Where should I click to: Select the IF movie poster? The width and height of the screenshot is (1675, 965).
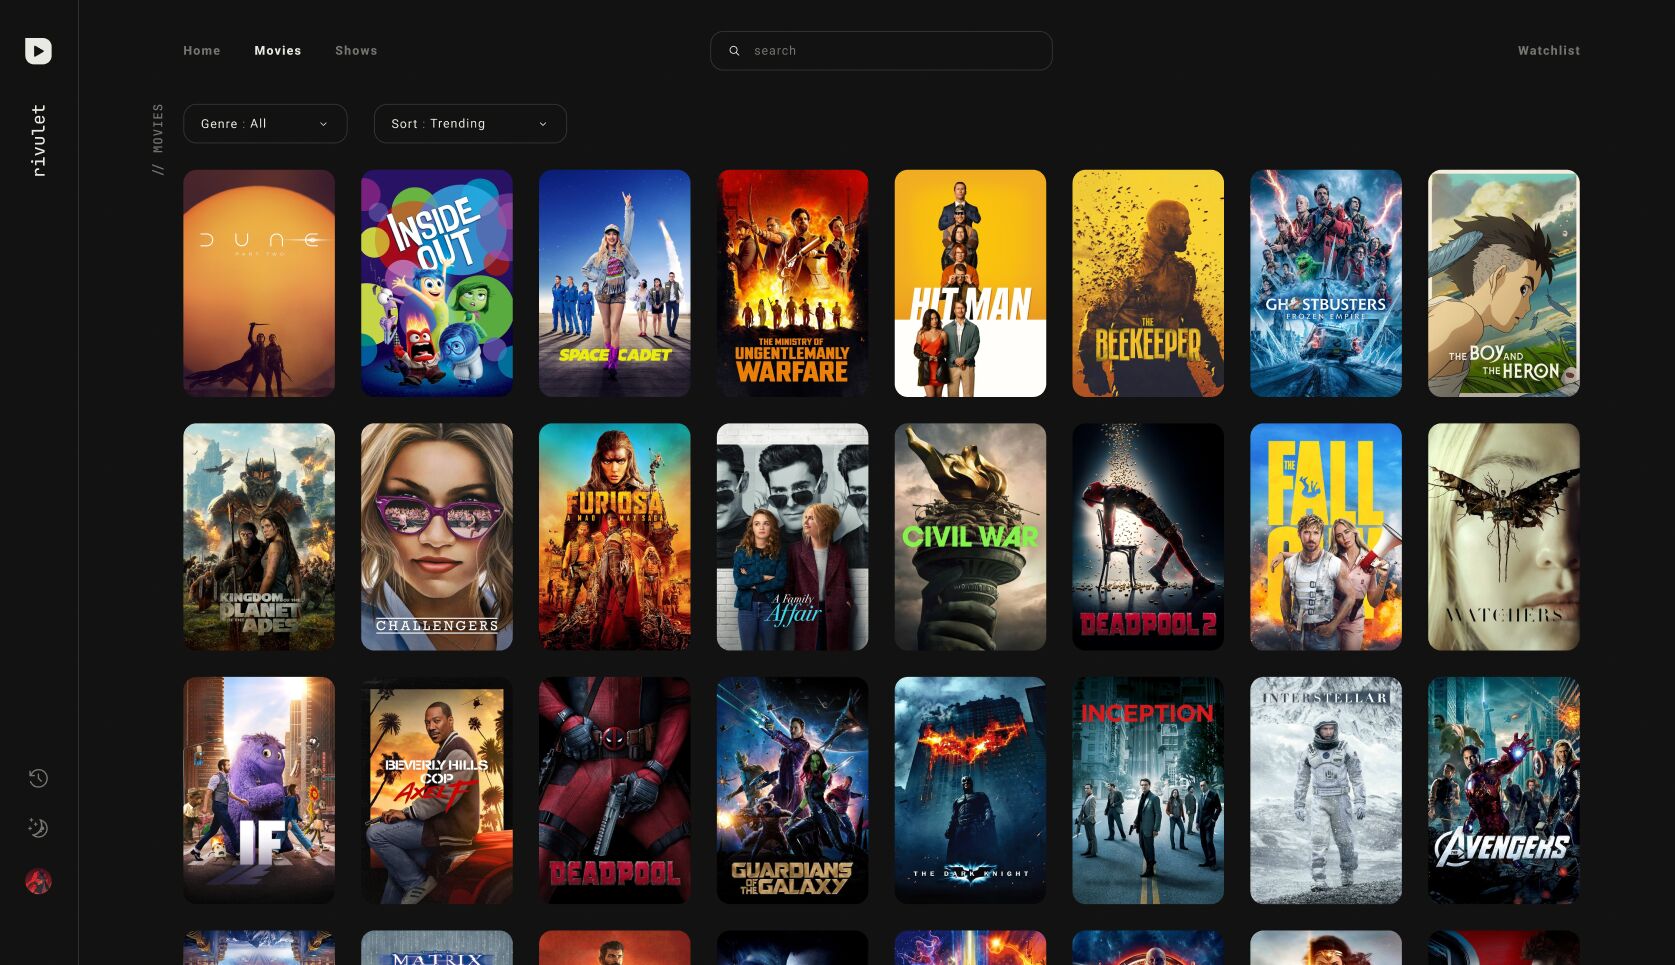(259, 791)
